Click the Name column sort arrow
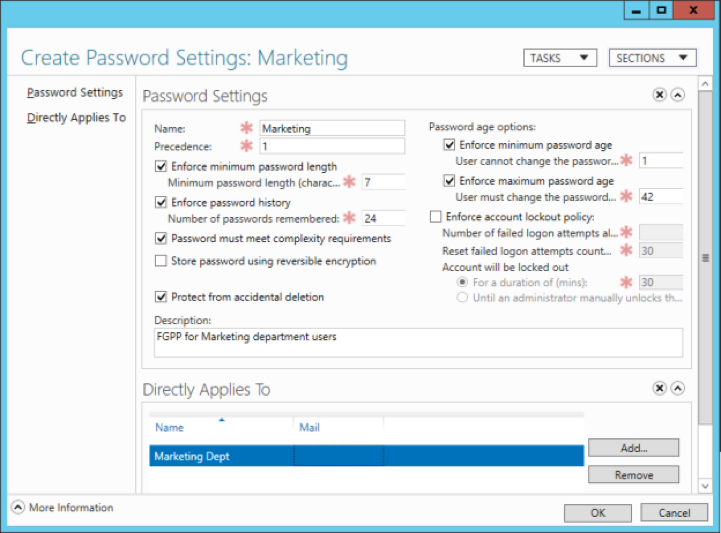Viewport: 721px width, 533px height. tap(221, 420)
